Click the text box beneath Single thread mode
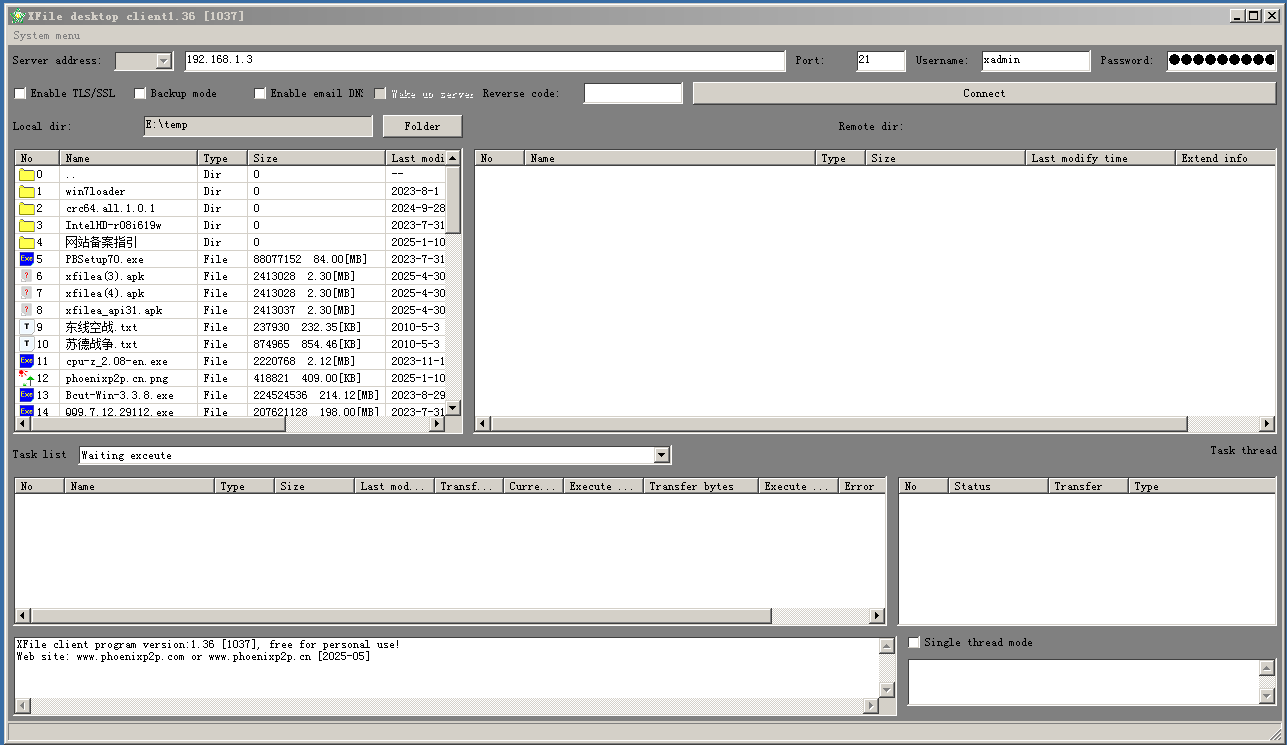Screen dimensions: 1287x745 (x=1084, y=682)
